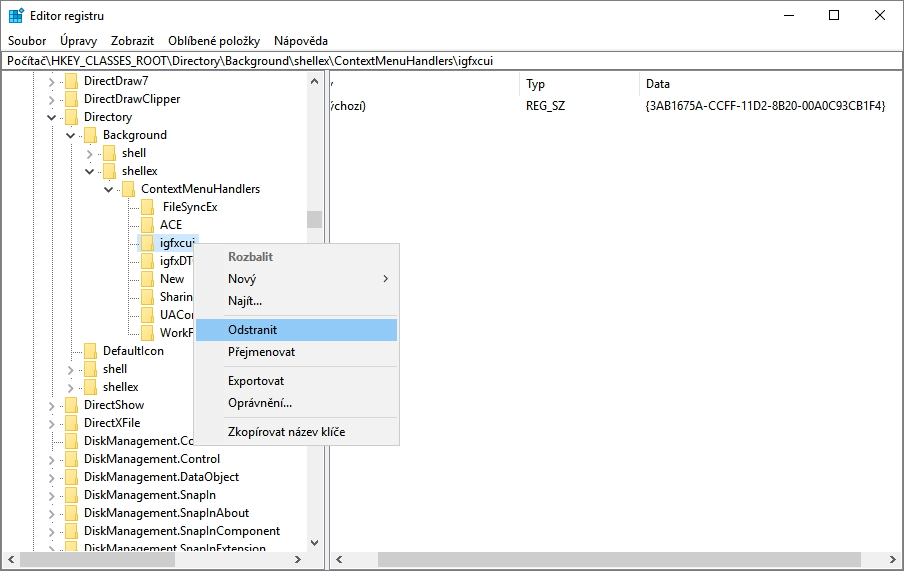
Task: Open the Oblíbené položky menu
Action: tap(214, 41)
